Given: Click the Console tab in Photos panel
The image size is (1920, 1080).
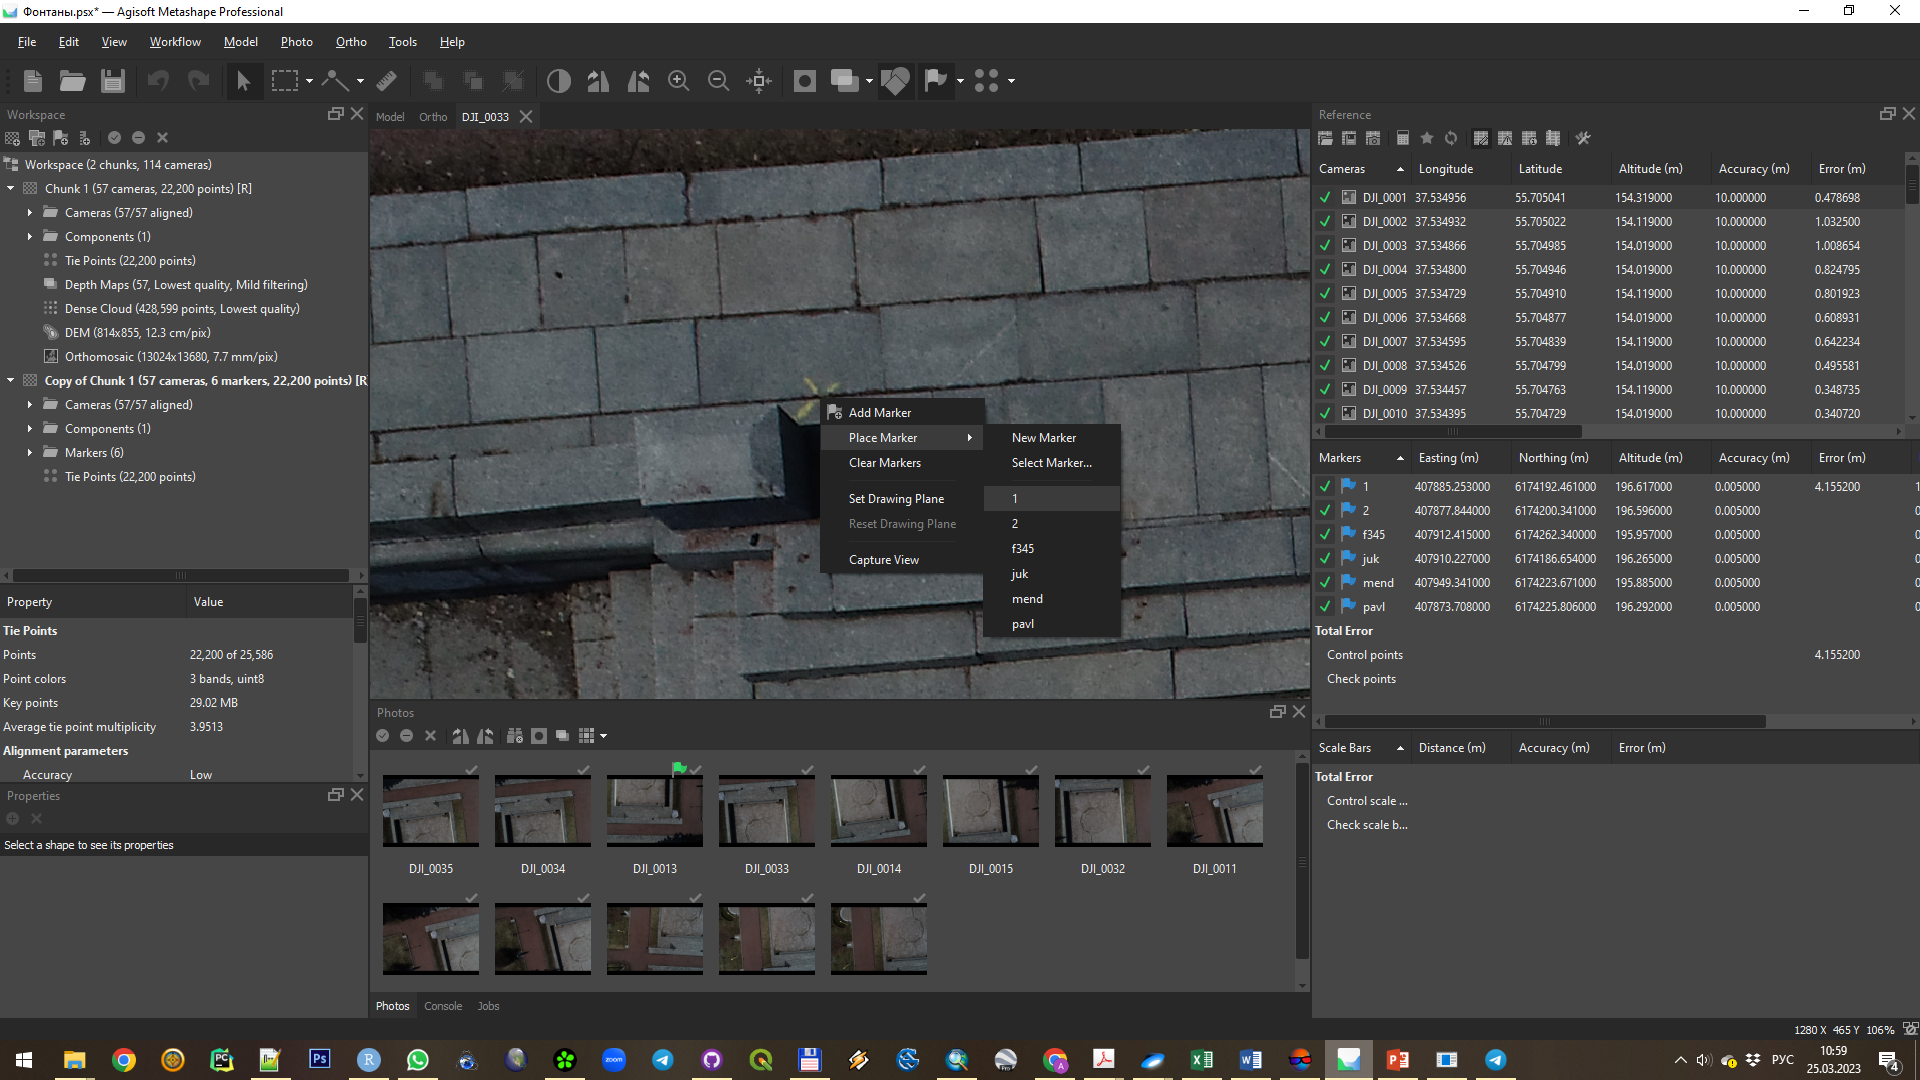Looking at the screenshot, I should coord(442,1007).
